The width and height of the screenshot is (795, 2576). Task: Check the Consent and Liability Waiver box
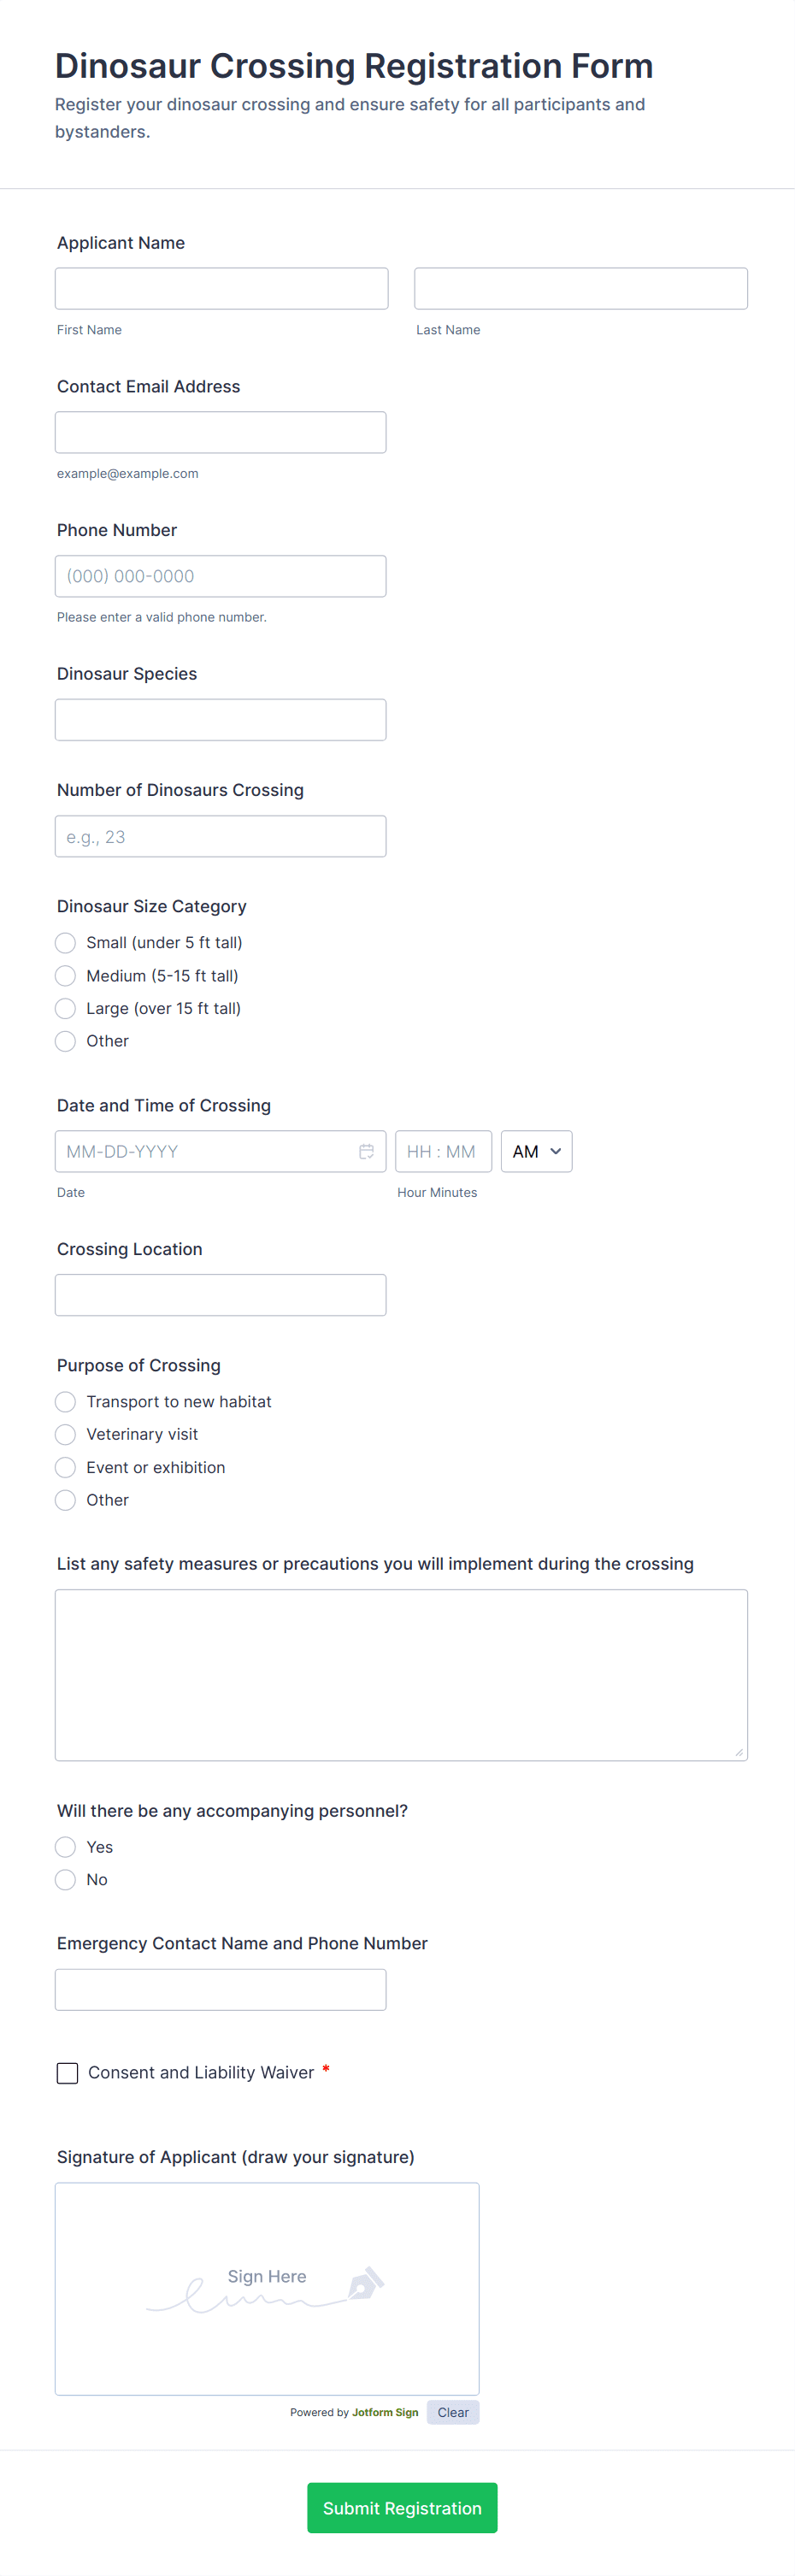coord(67,2072)
